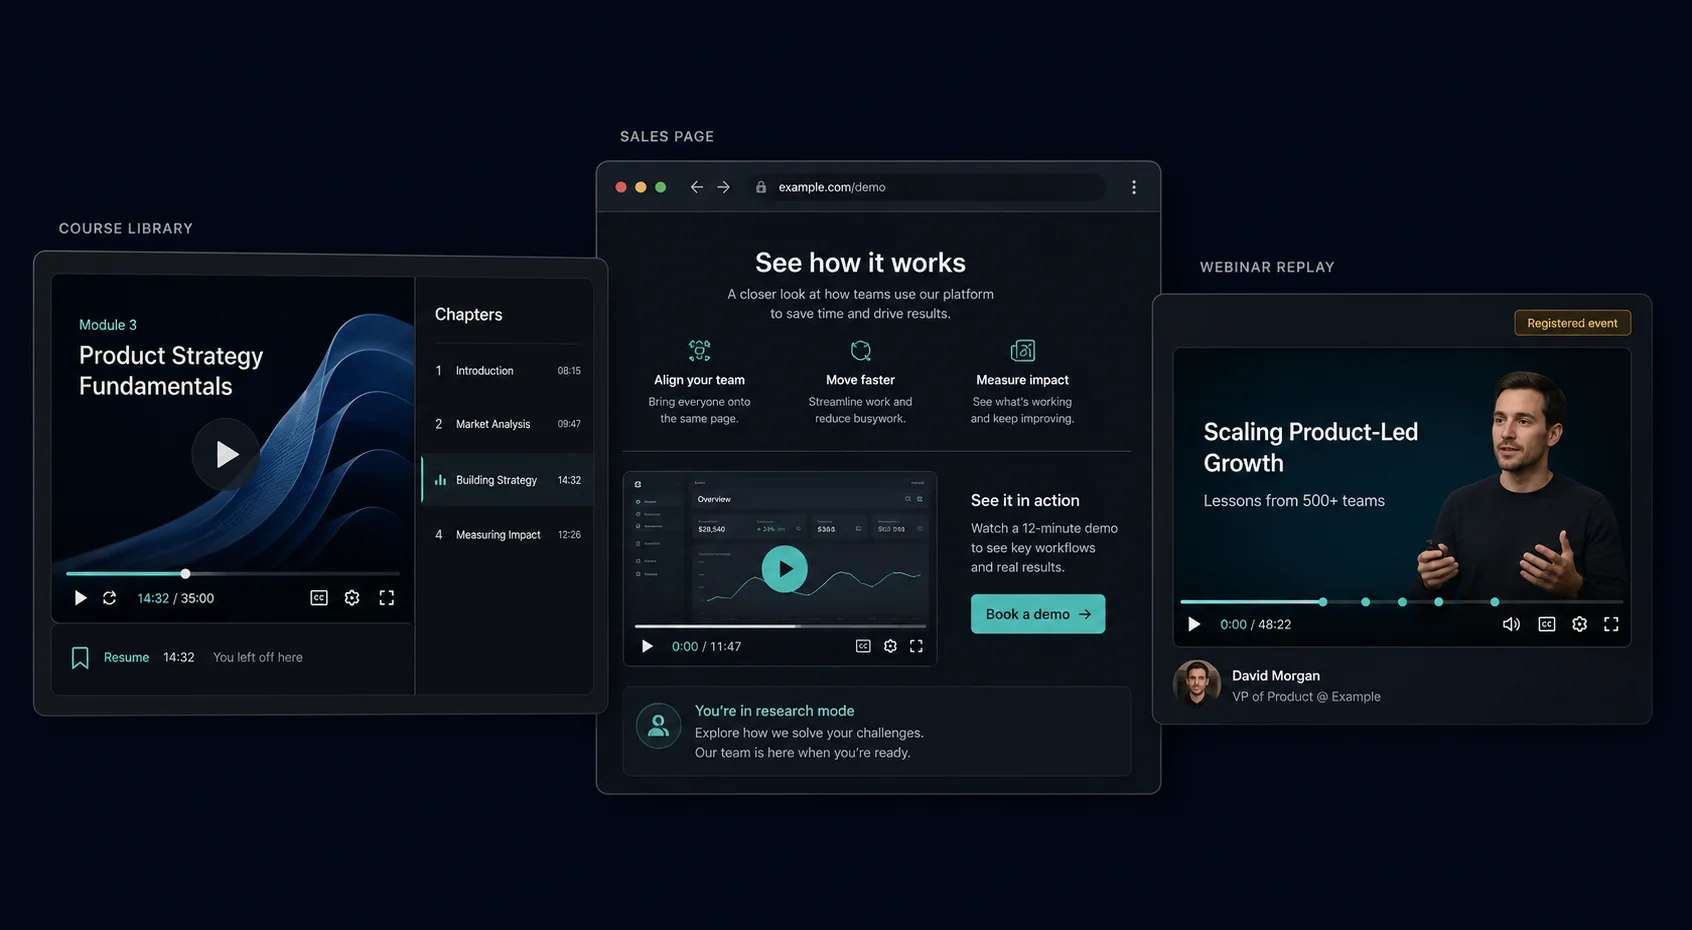This screenshot has width=1692, height=930.
Task: Click the Resume link
Action: point(126,657)
